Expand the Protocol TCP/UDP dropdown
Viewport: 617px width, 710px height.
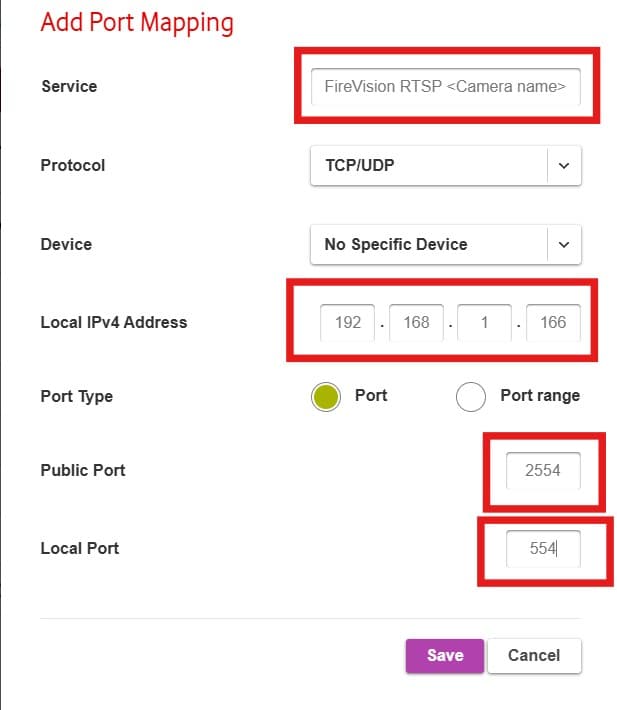pos(445,165)
